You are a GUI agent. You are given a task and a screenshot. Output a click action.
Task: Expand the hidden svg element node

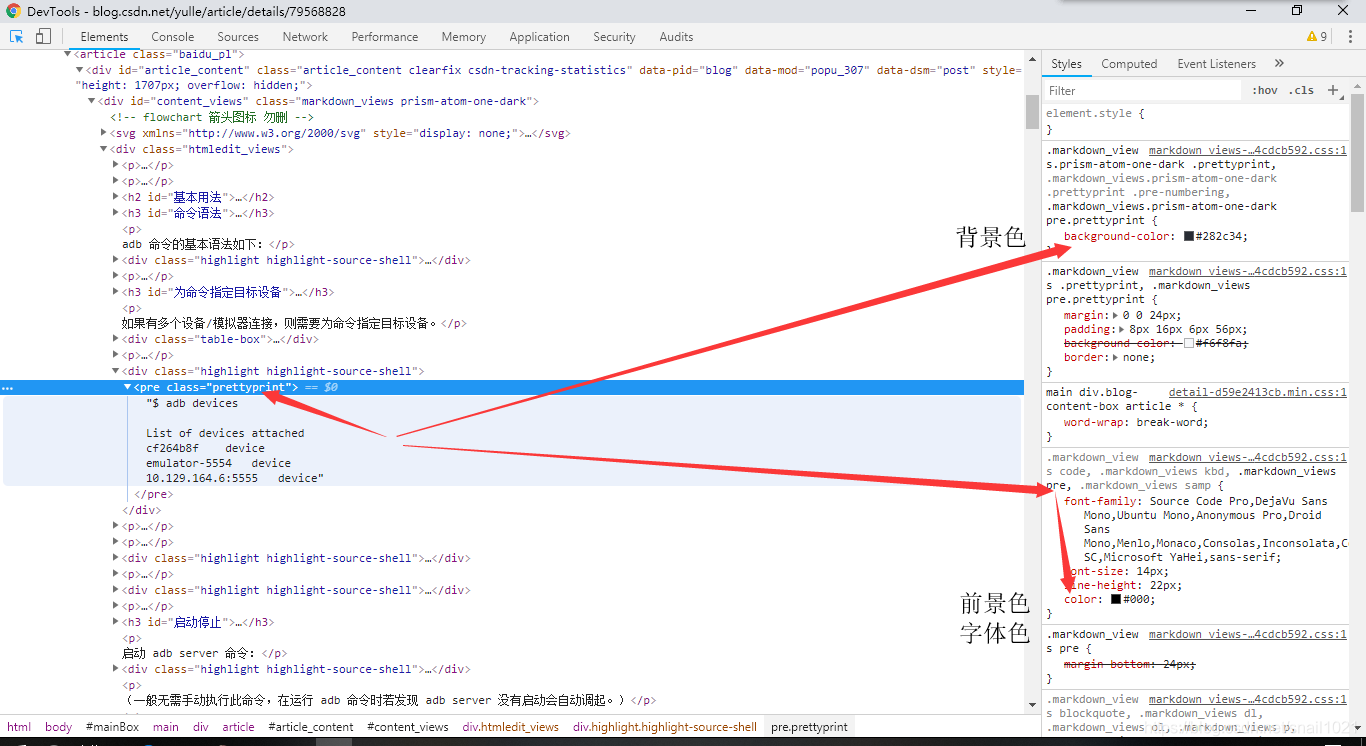tap(104, 133)
